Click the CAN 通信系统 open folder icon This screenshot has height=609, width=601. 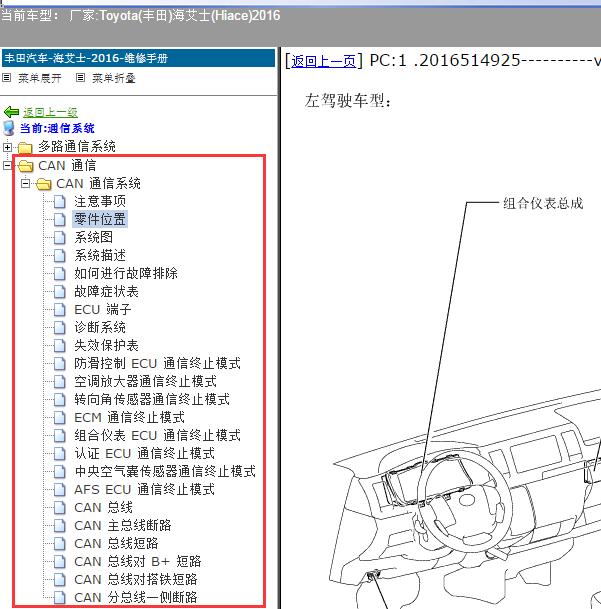tap(44, 184)
